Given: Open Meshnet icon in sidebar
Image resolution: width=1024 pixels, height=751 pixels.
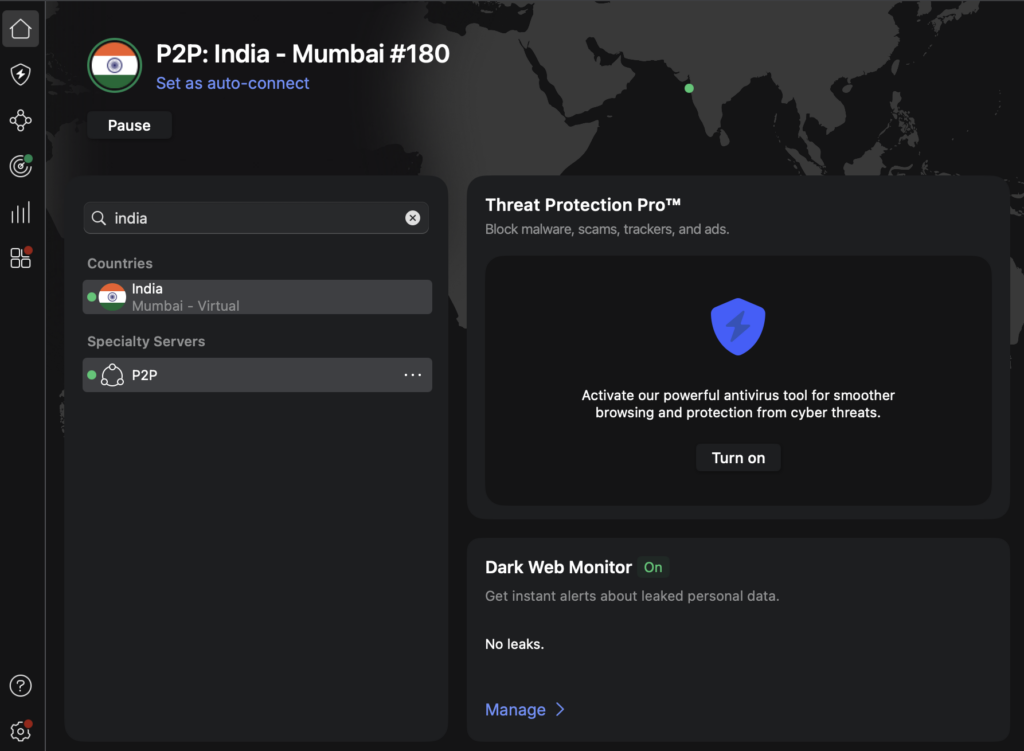Looking at the screenshot, I should tap(20, 120).
